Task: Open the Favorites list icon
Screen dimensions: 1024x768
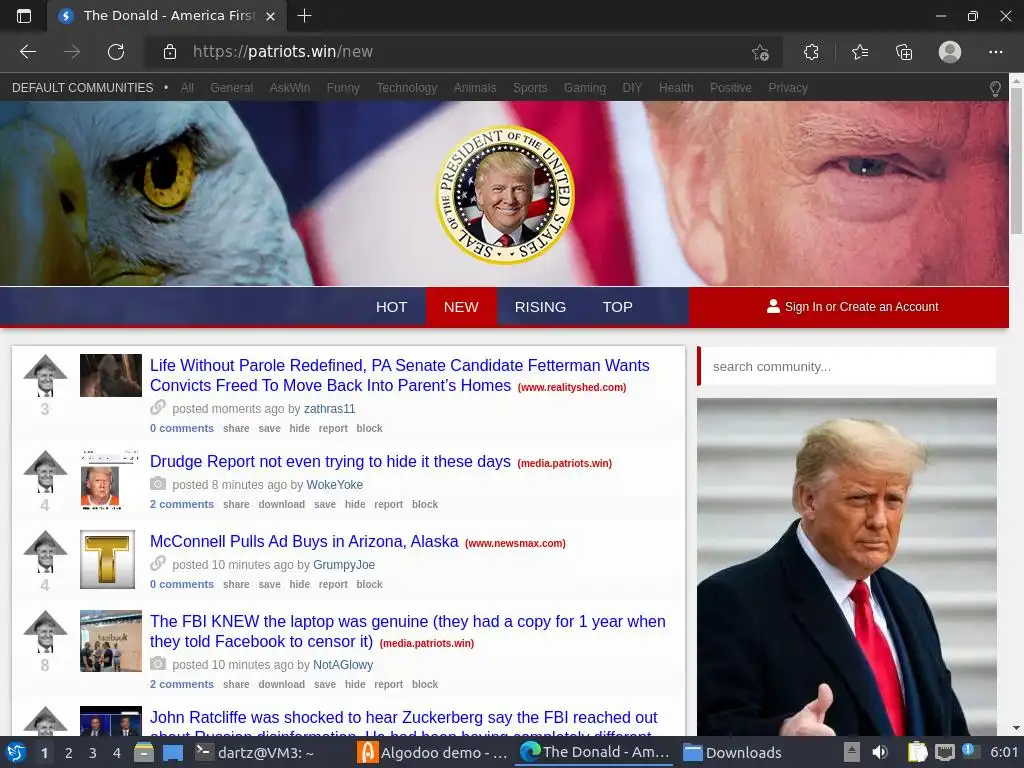Action: click(x=860, y=52)
